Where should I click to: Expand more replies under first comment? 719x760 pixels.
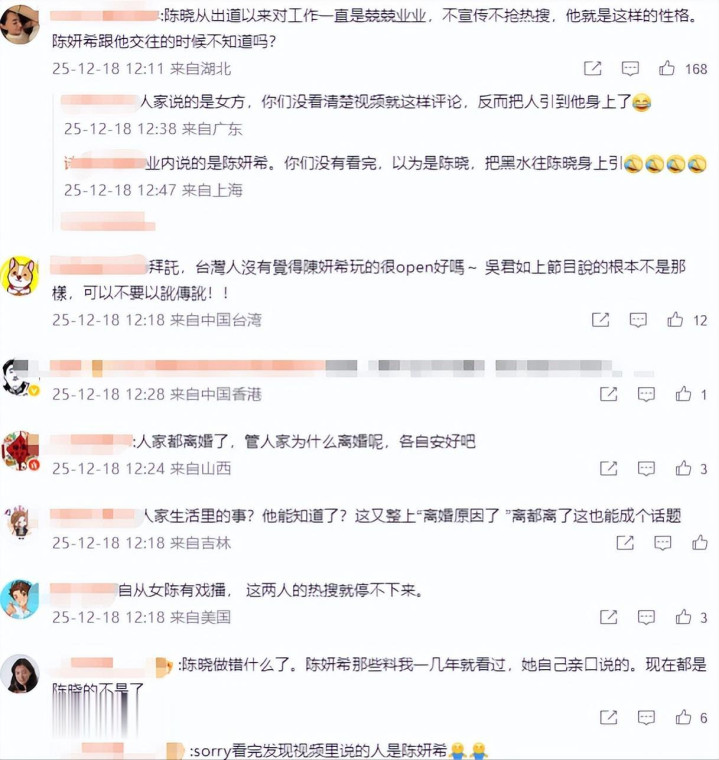click(108, 221)
